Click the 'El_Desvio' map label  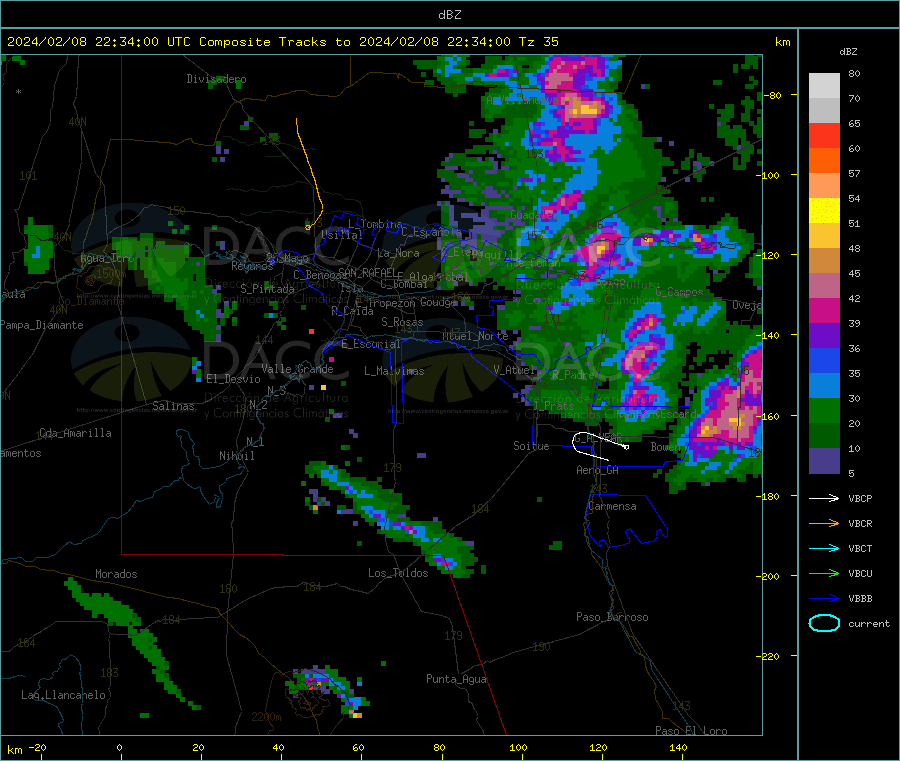[233, 379]
